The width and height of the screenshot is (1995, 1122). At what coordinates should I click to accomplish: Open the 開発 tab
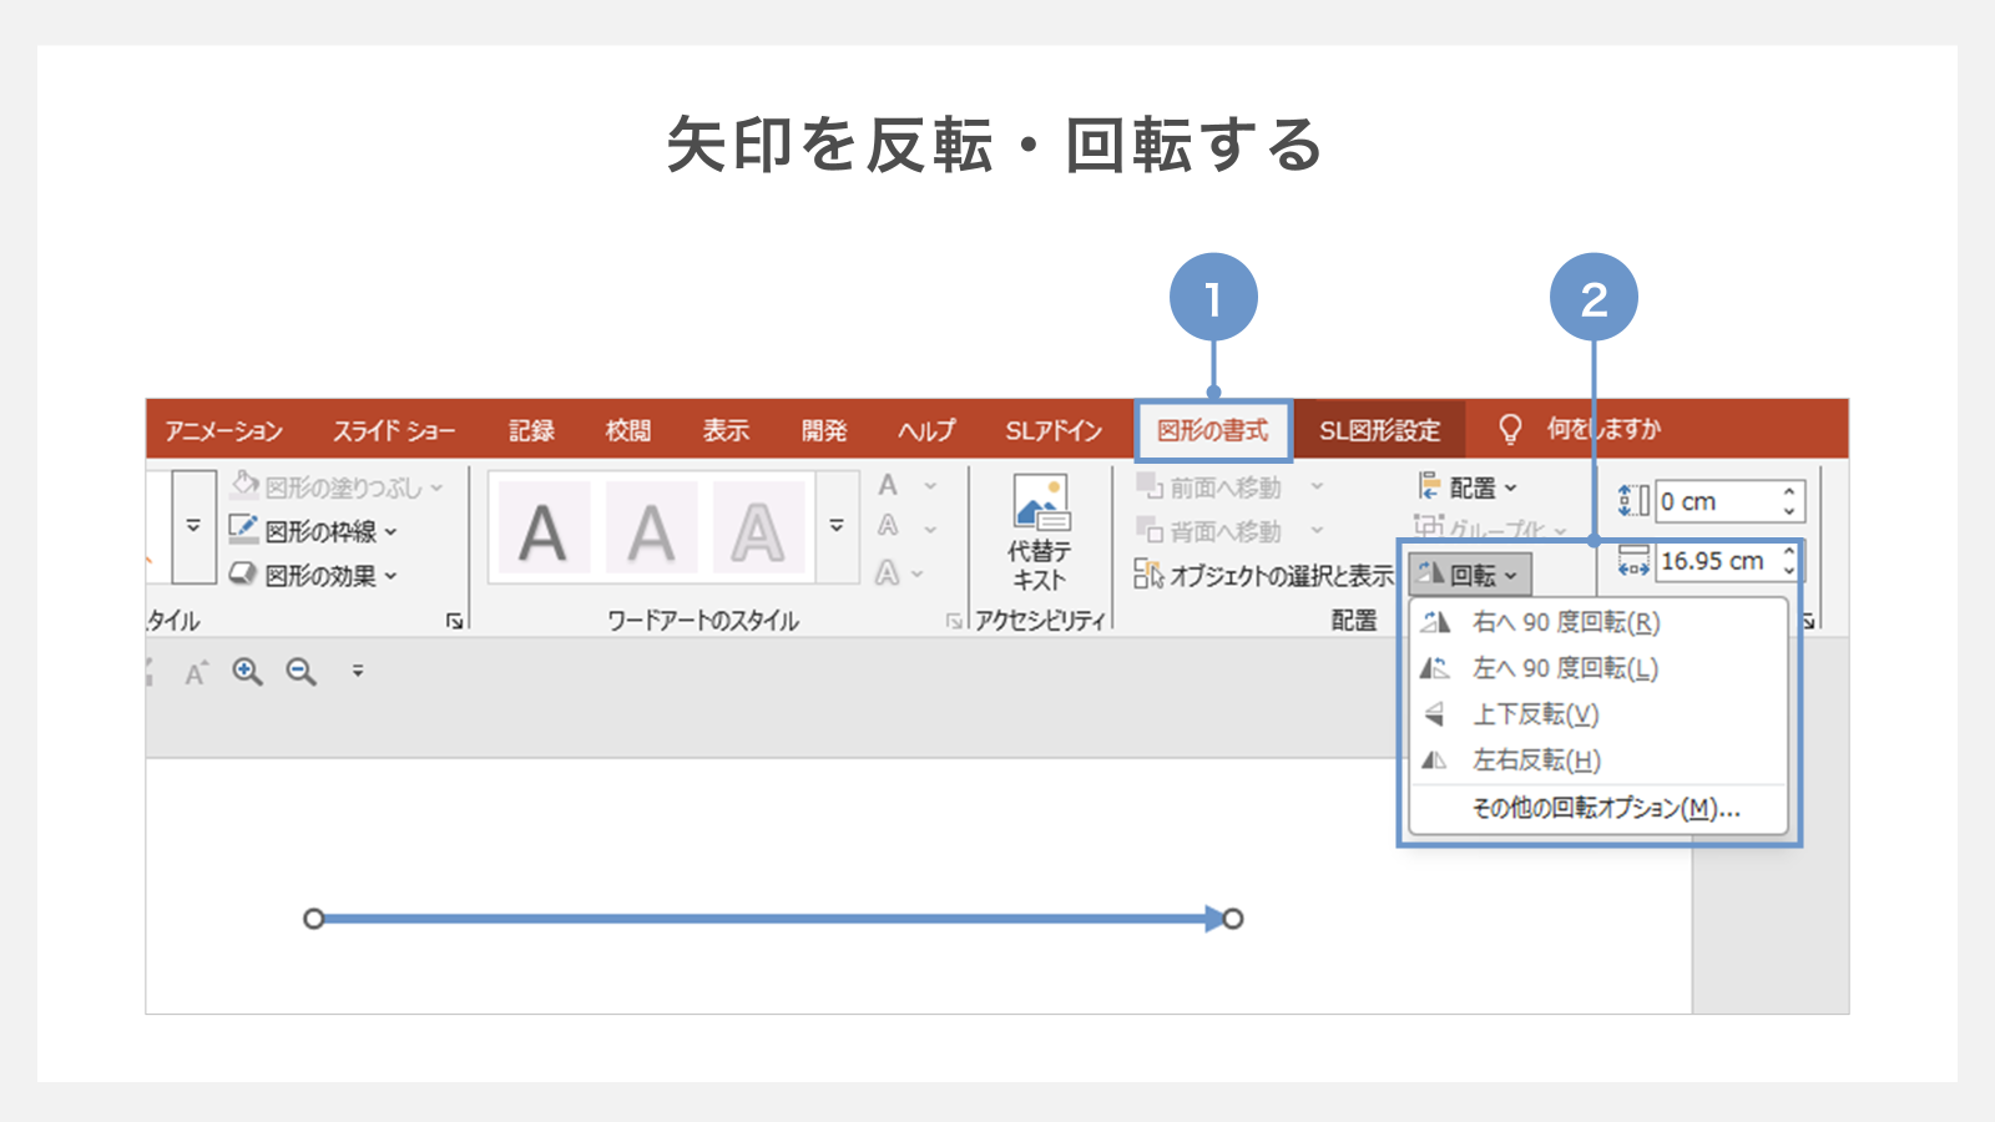tap(824, 431)
